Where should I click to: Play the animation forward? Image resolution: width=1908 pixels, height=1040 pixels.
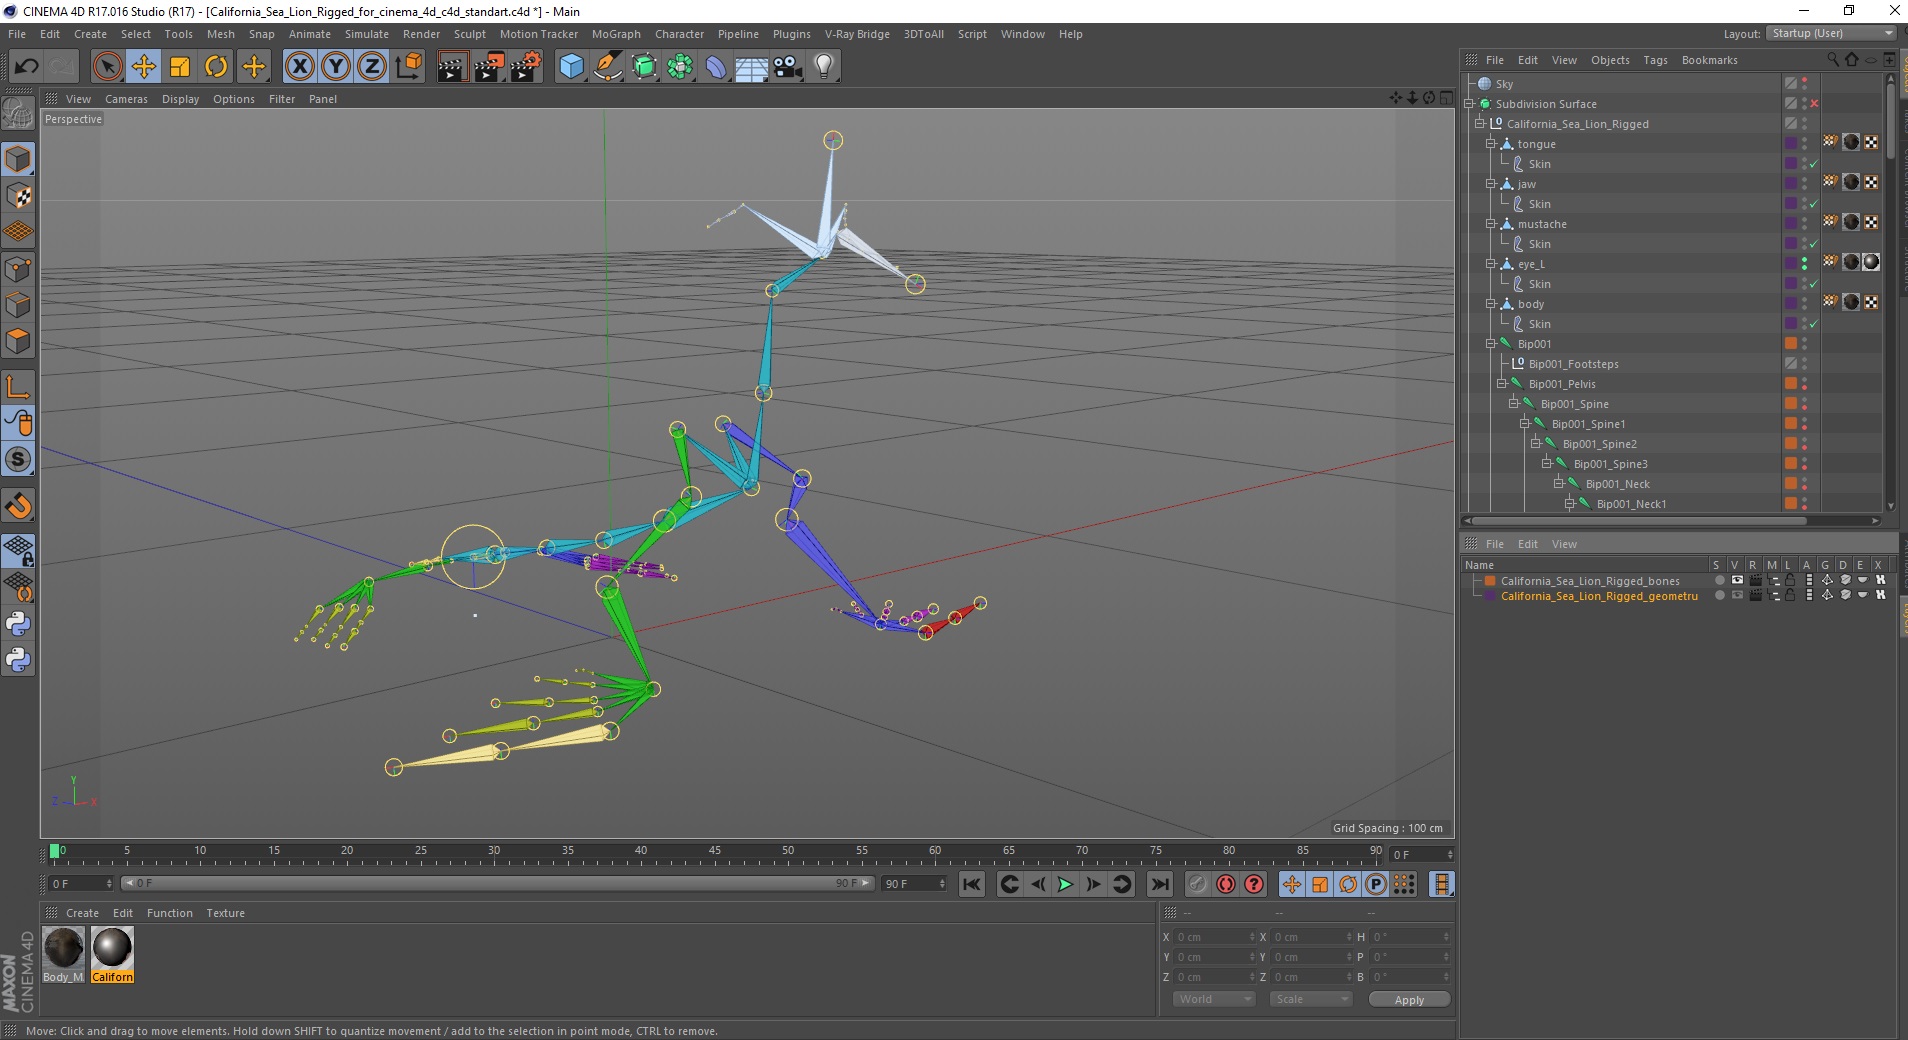point(1065,884)
